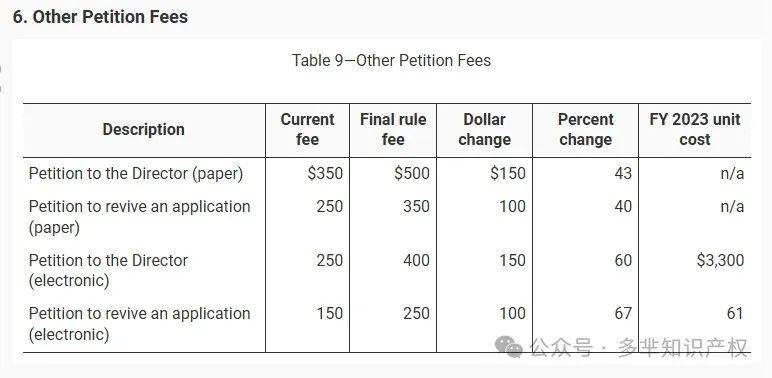
Task: Click the 400 final rule fee cell
Action: pos(416,260)
